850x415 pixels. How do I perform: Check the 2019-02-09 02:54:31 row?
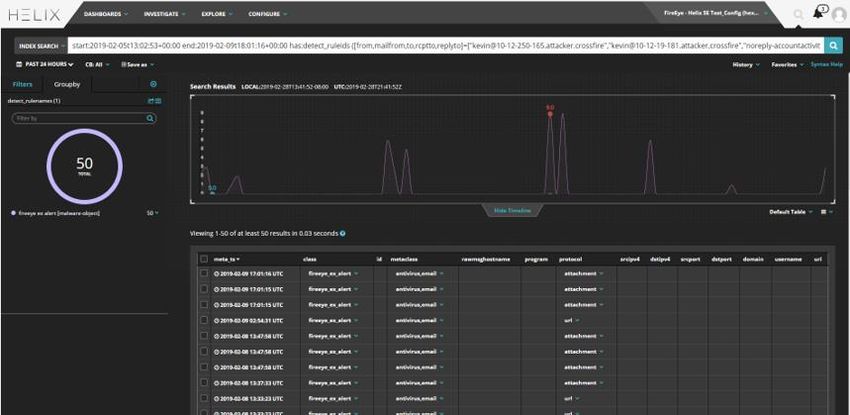pyautogui.click(x=203, y=321)
